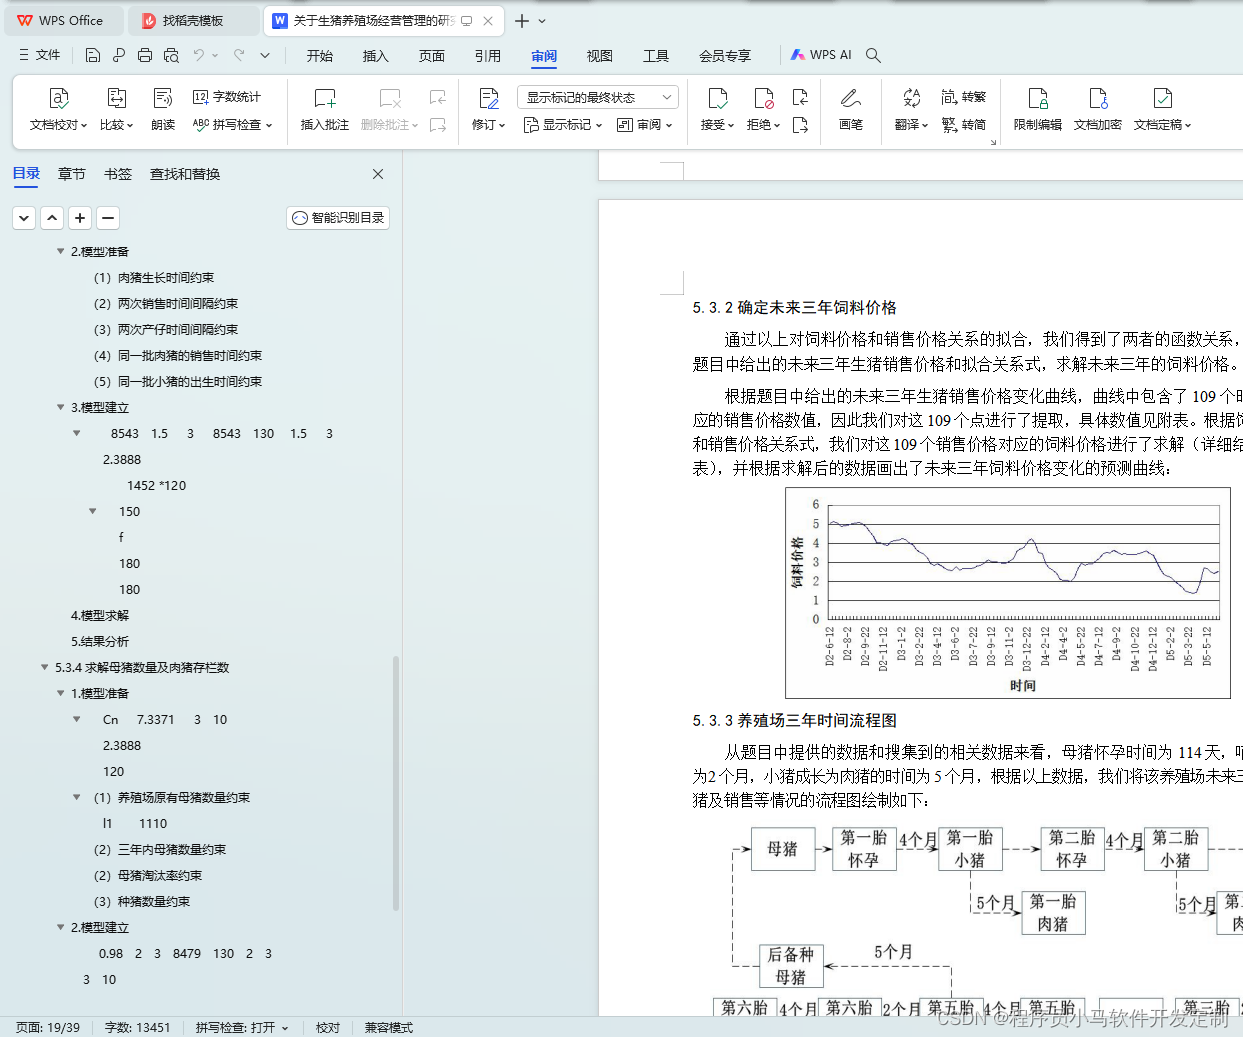Click the 文档定稿 finalize document icon
The width and height of the screenshot is (1243, 1037).
(x=1162, y=98)
